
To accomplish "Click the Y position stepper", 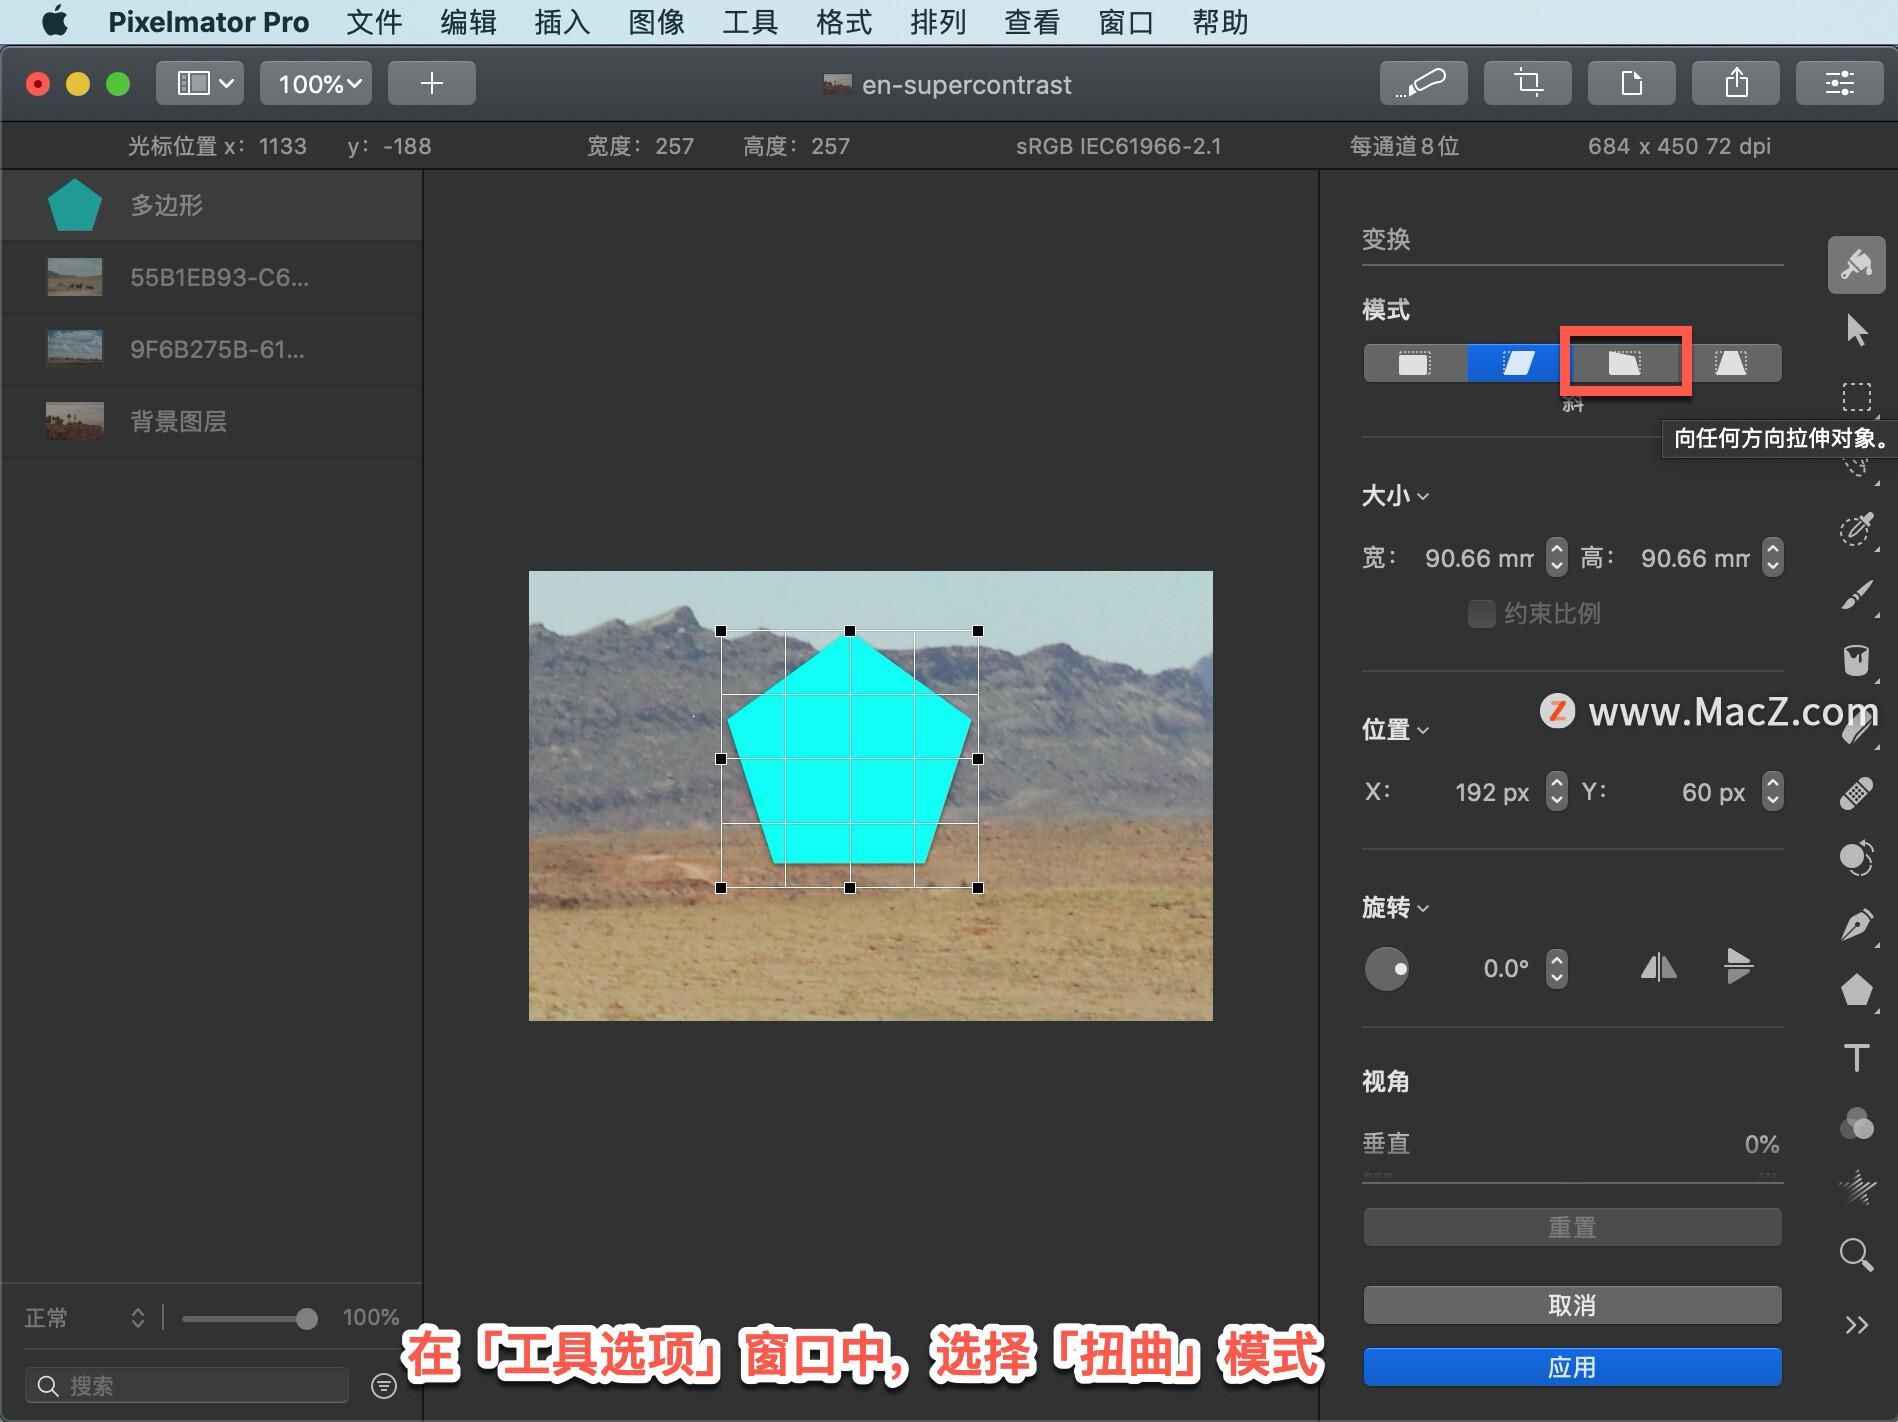I will click(x=1772, y=791).
